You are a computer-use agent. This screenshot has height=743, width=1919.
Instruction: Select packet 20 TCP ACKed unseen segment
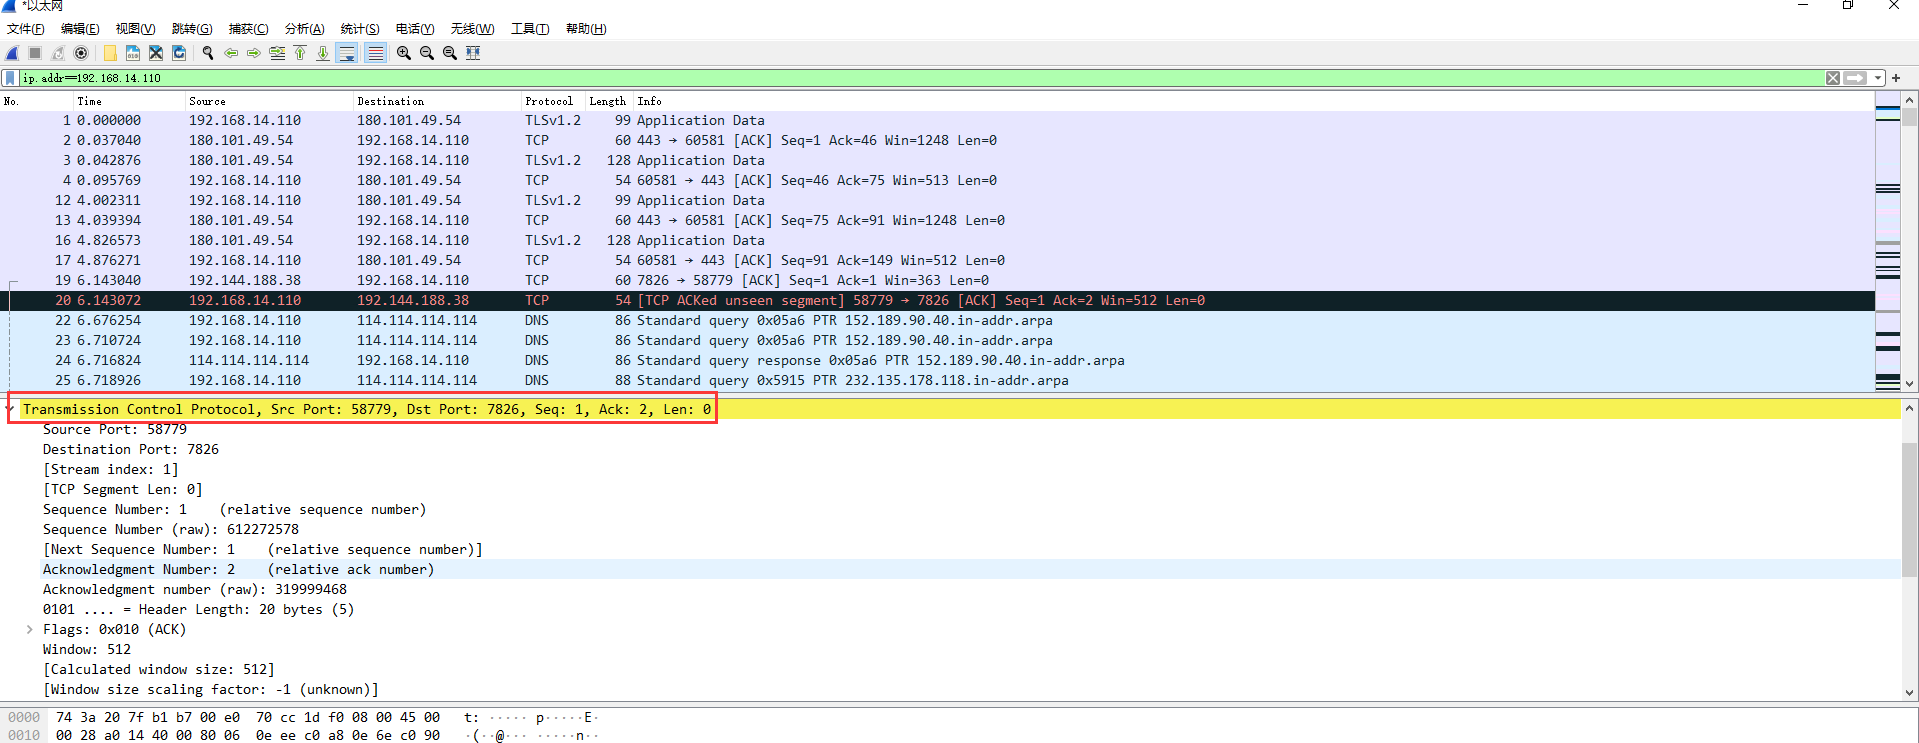click(x=937, y=300)
